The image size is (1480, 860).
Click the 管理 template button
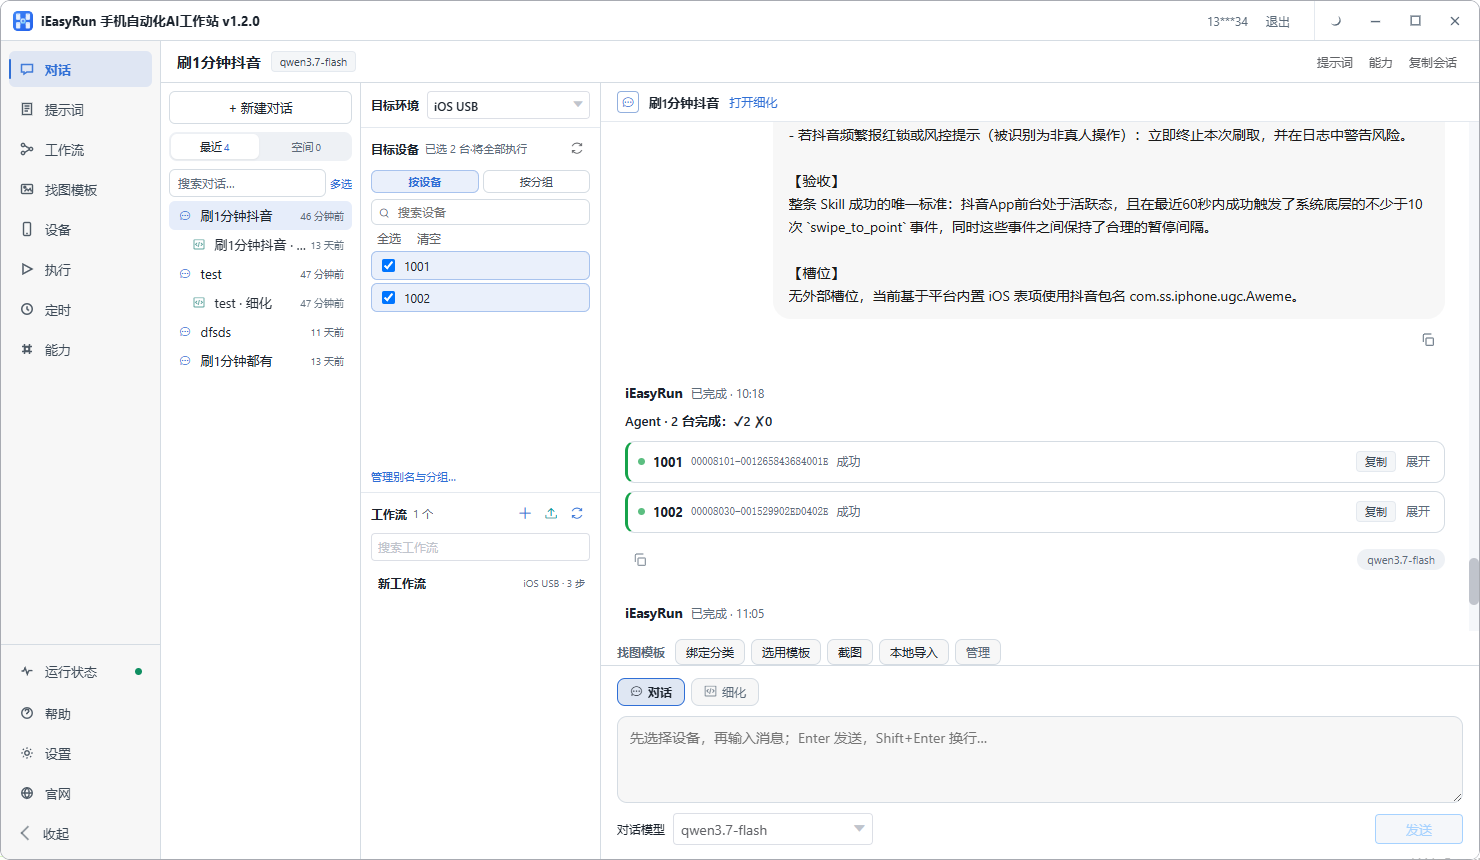pyautogui.click(x=978, y=652)
